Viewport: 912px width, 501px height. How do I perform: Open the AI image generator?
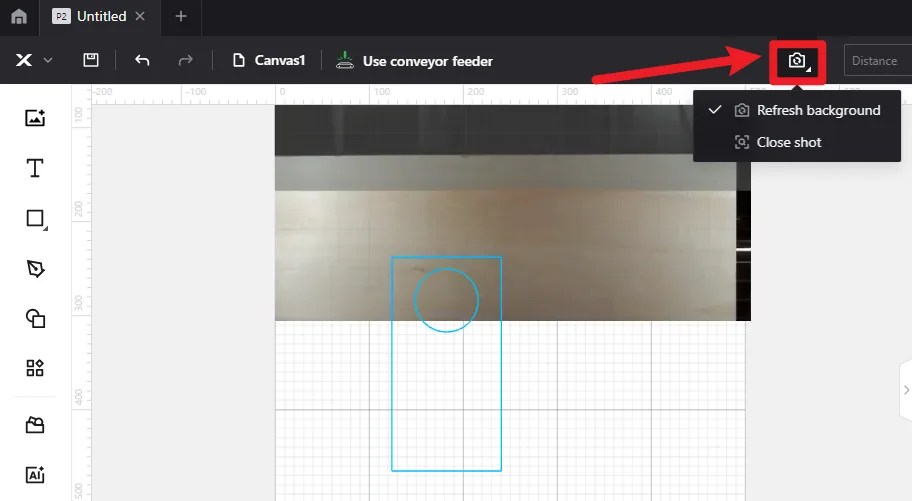pos(35,475)
